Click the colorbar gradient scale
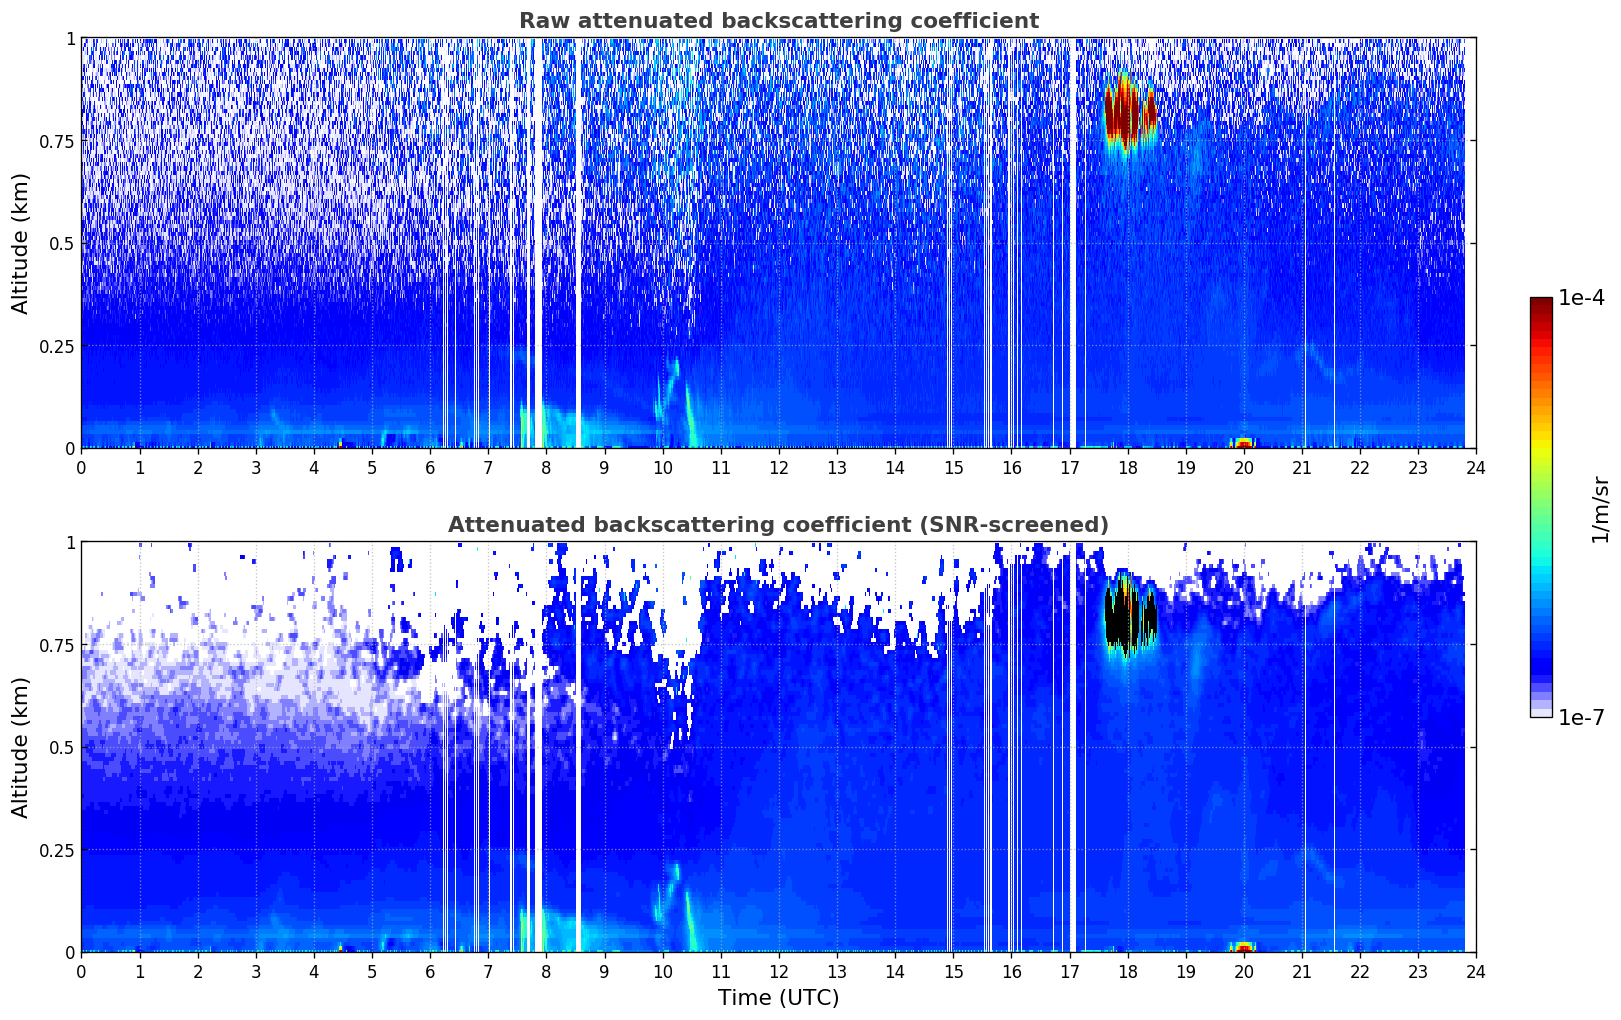1621x1020 pixels. click(1541, 507)
